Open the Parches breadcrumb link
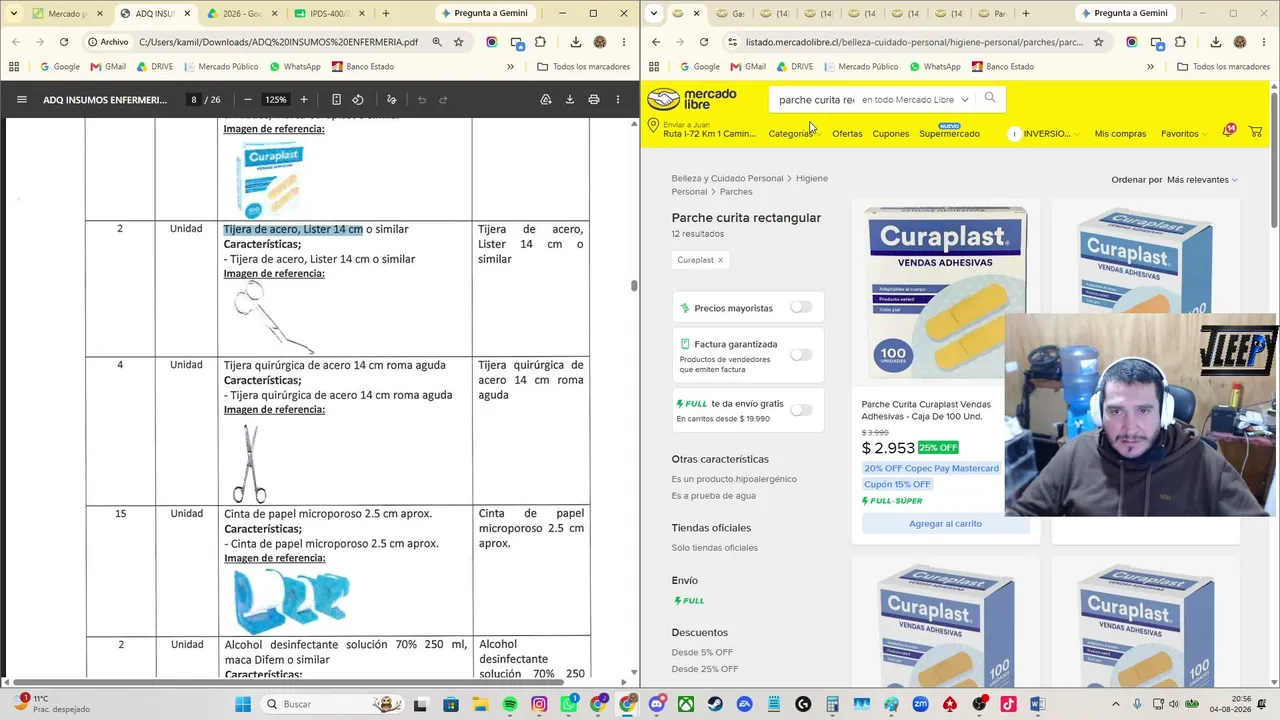The height and width of the screenshot is (720, 1280). pos(736,191)
